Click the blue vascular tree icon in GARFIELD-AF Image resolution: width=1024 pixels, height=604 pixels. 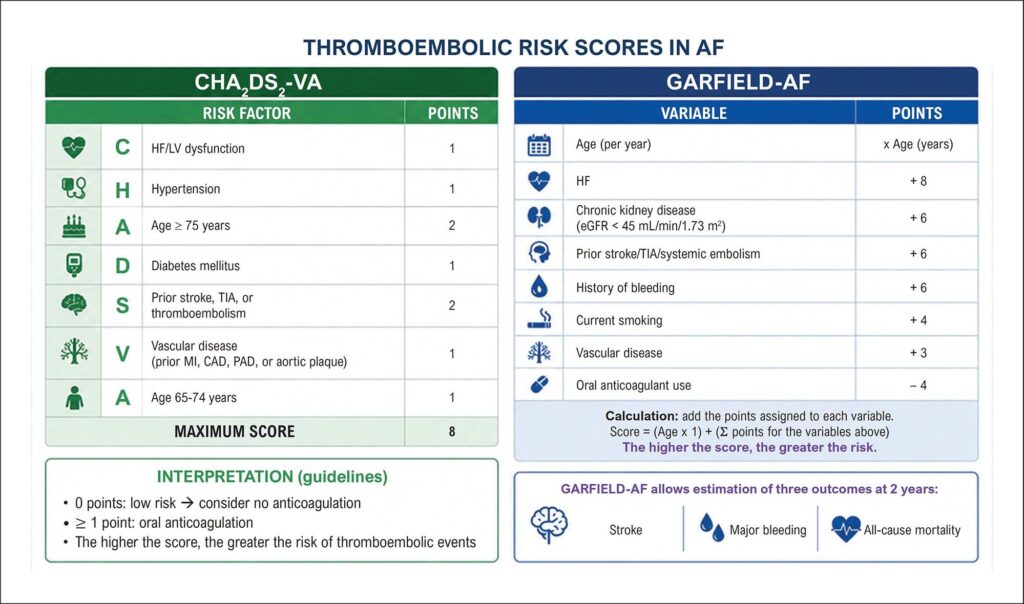click(539, 353)
